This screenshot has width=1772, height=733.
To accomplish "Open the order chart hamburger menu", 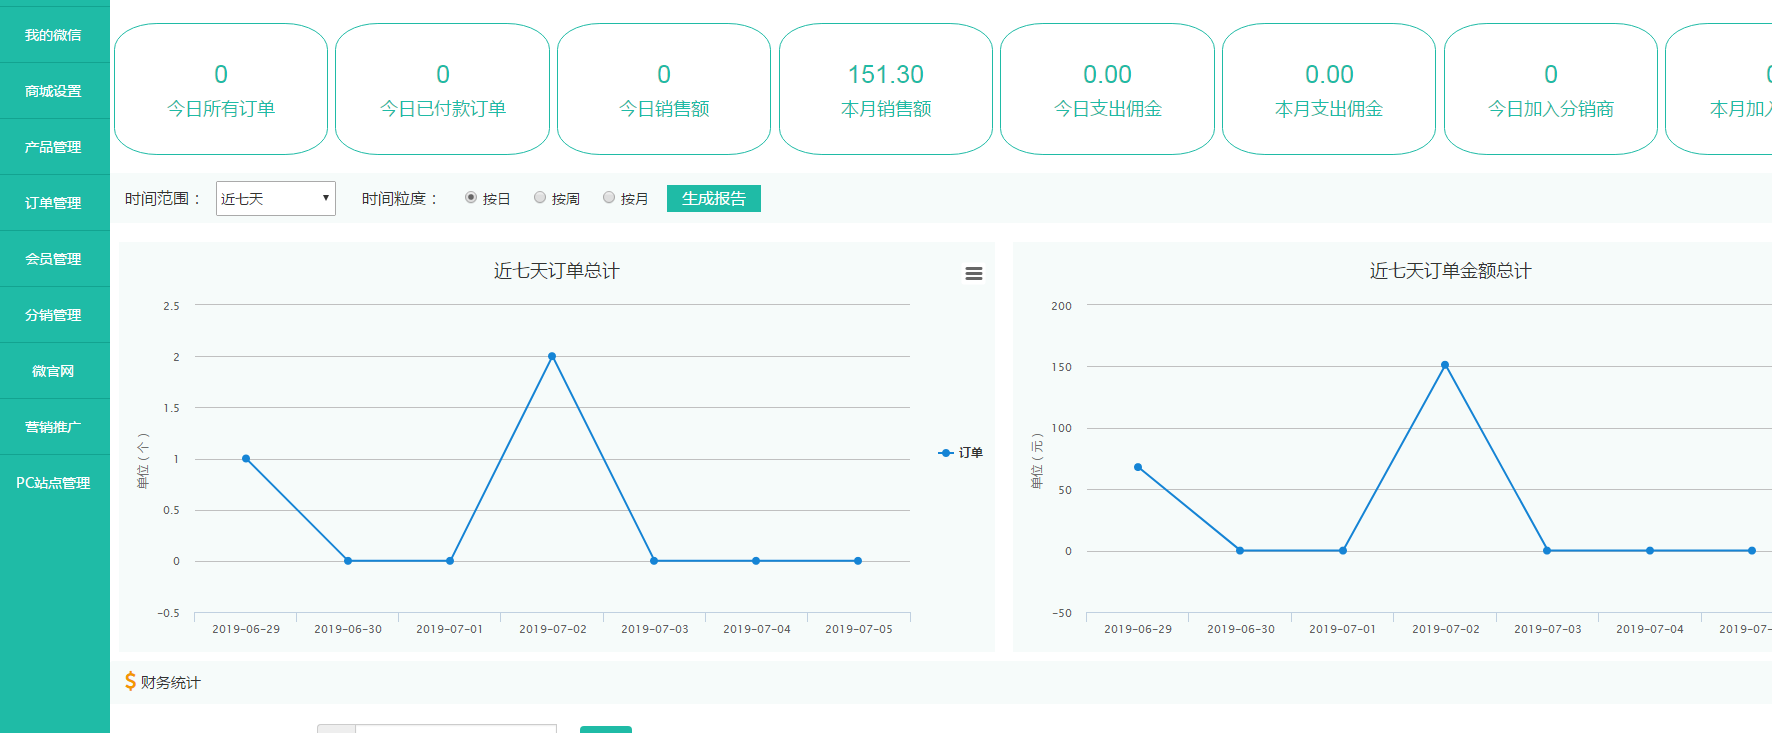I will (x=973, y=274).
